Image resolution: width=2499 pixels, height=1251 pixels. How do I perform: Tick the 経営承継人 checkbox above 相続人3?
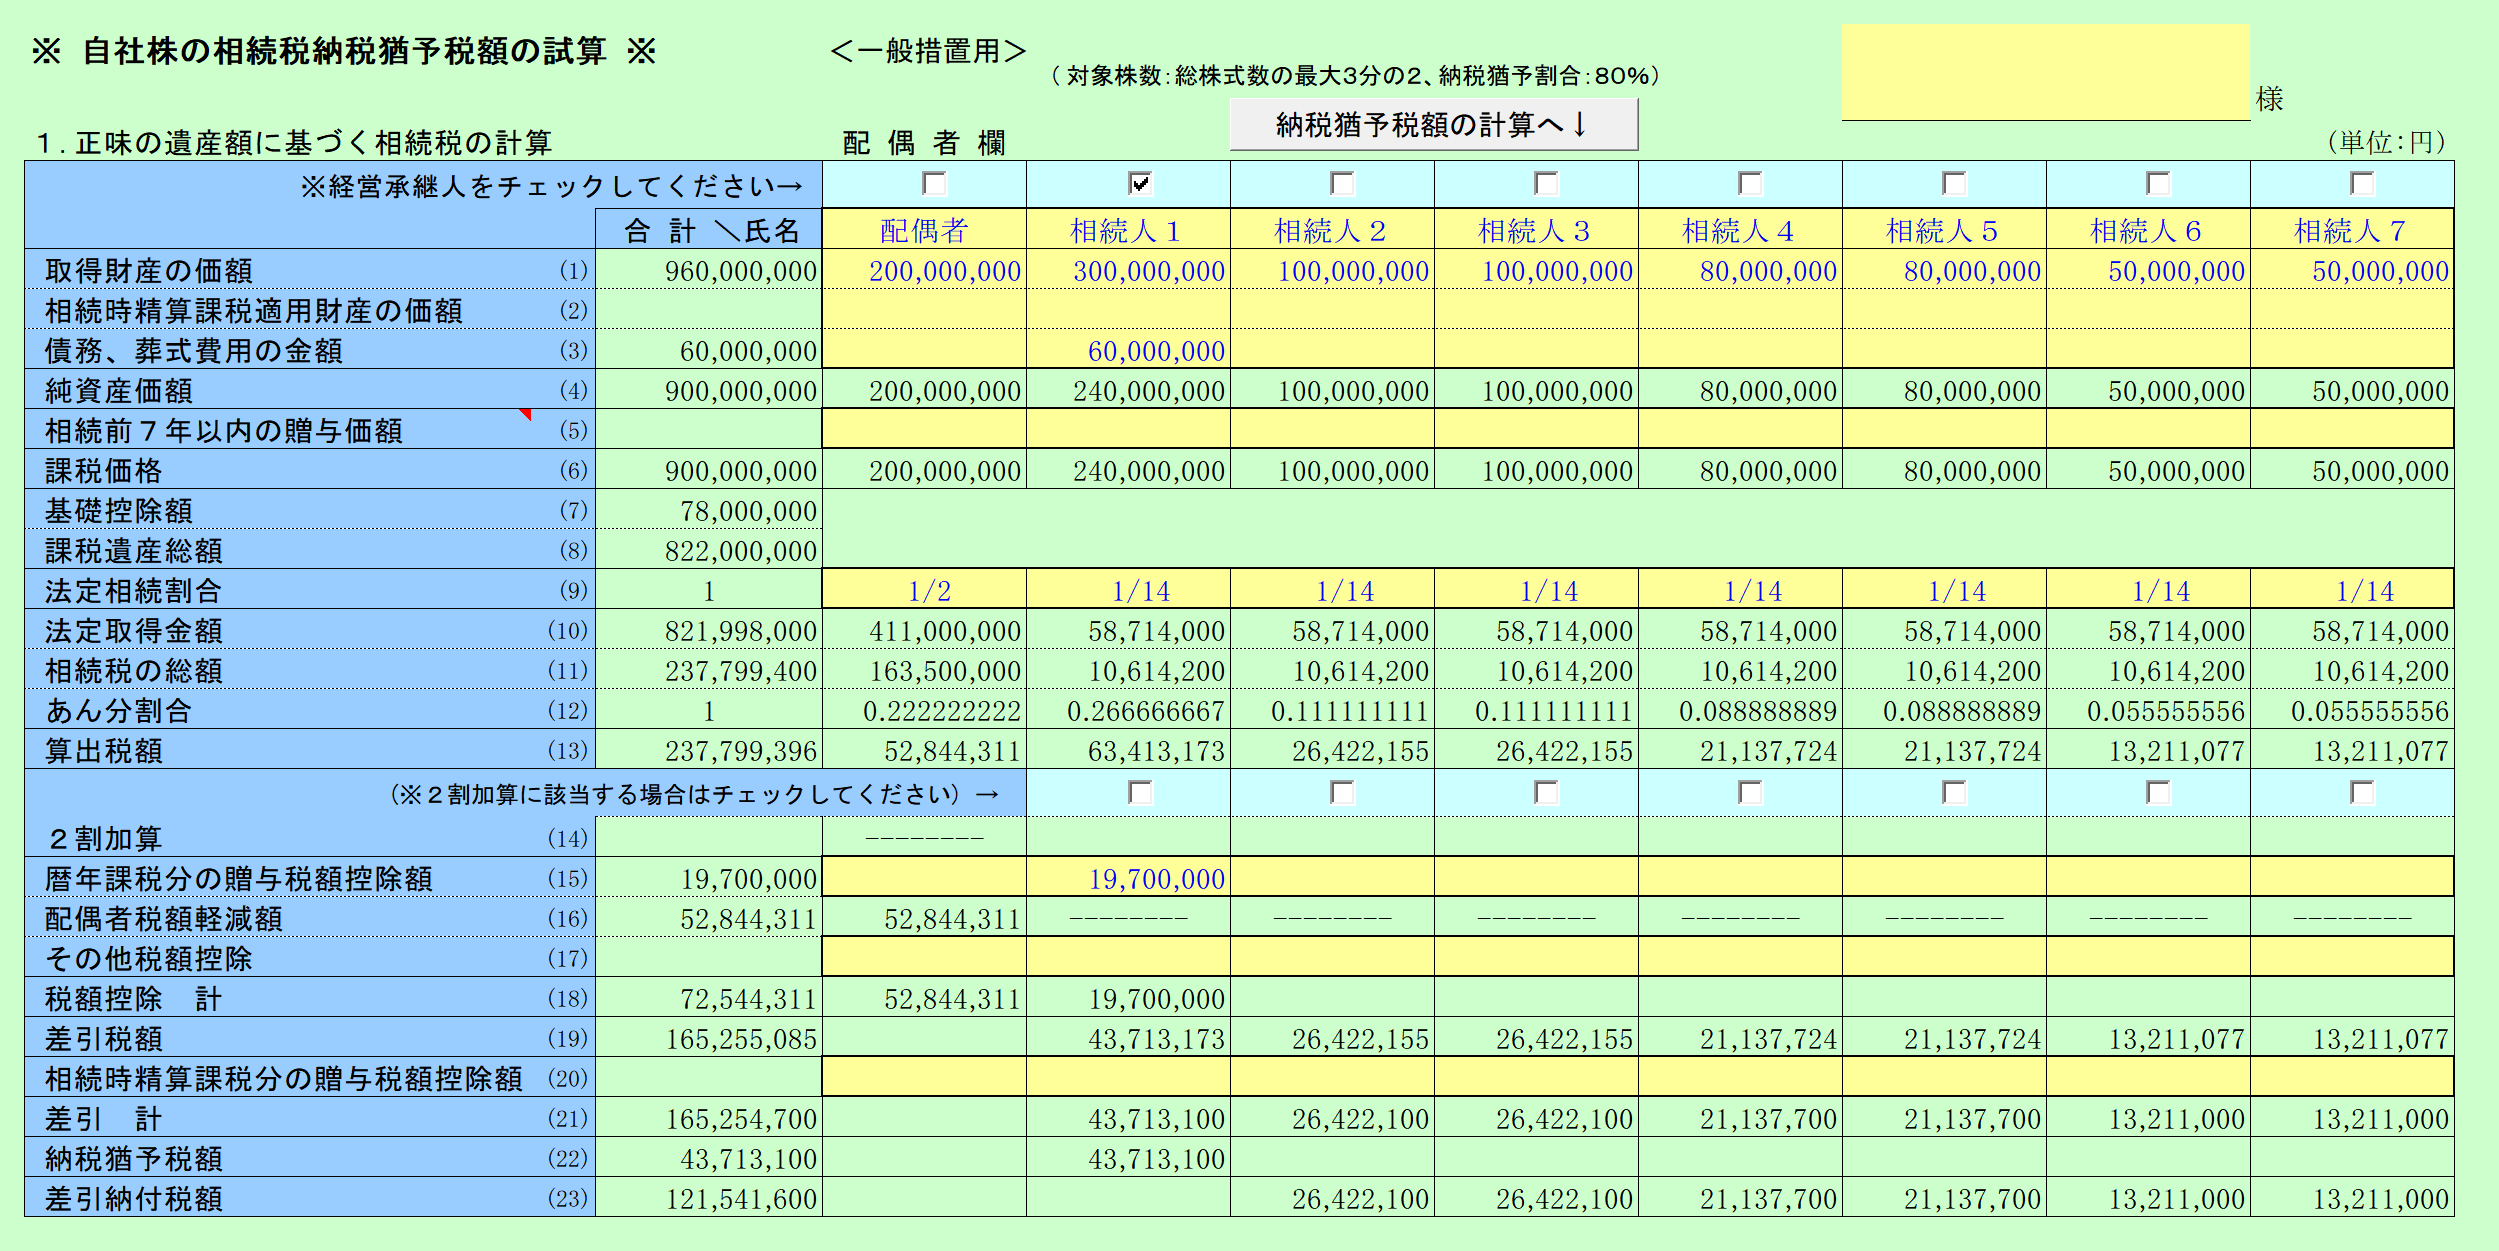point(1546,184)
